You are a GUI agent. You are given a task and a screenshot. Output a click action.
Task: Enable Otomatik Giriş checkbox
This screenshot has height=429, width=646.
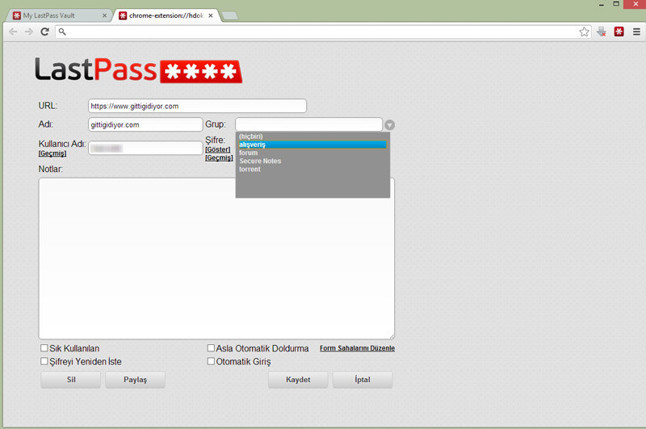point(211,361)
